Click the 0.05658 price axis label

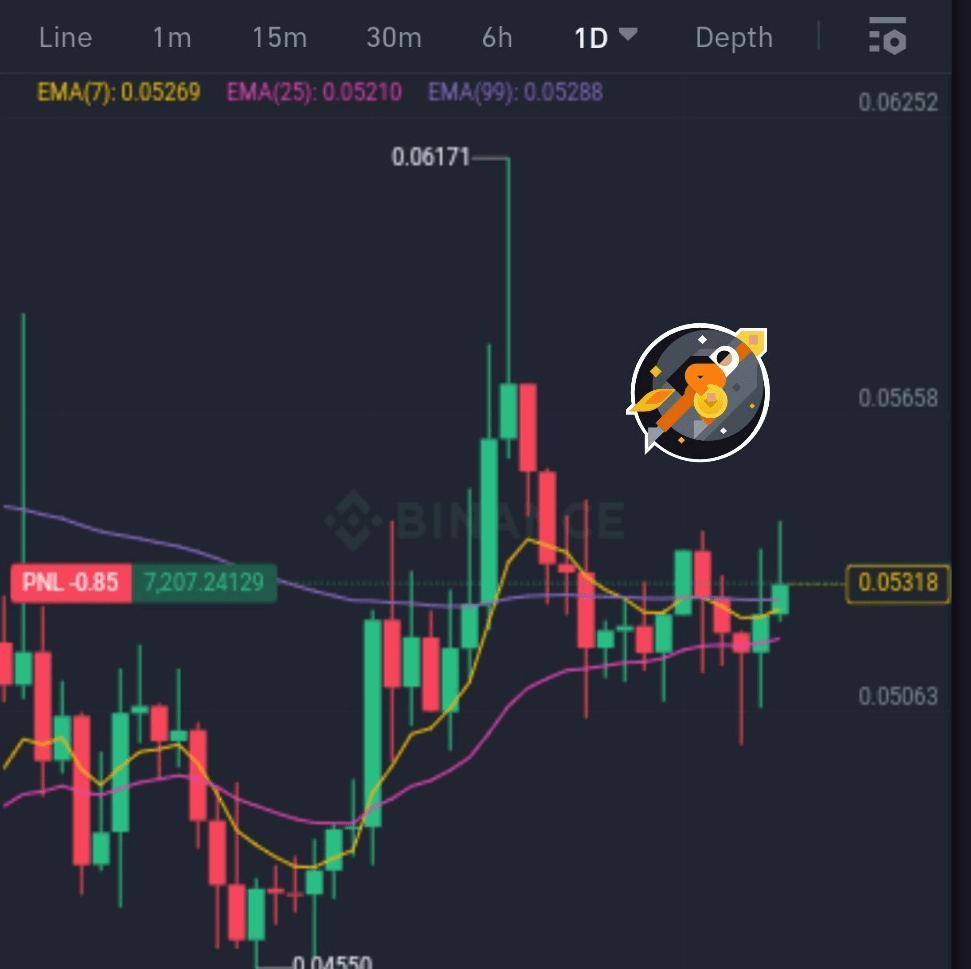click(x=898, y=398)
